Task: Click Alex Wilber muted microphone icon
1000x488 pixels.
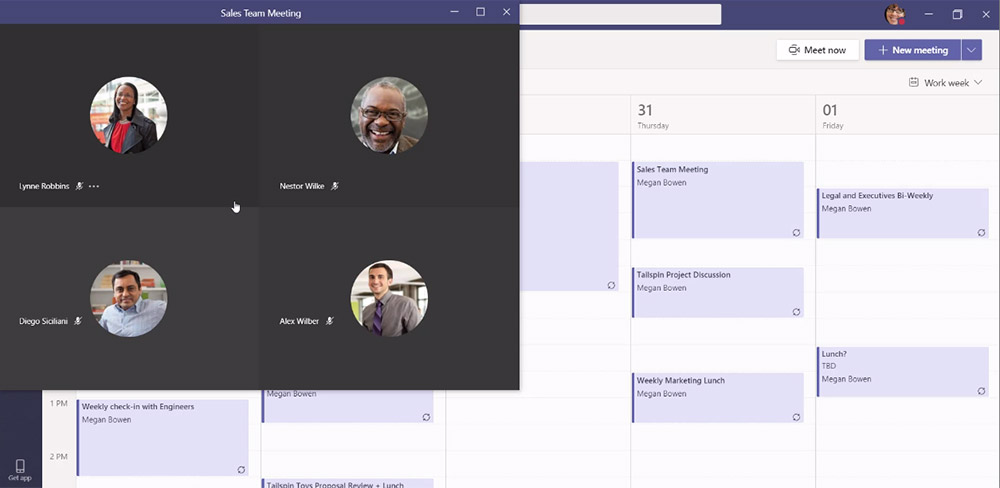Action: click(329, 321)
